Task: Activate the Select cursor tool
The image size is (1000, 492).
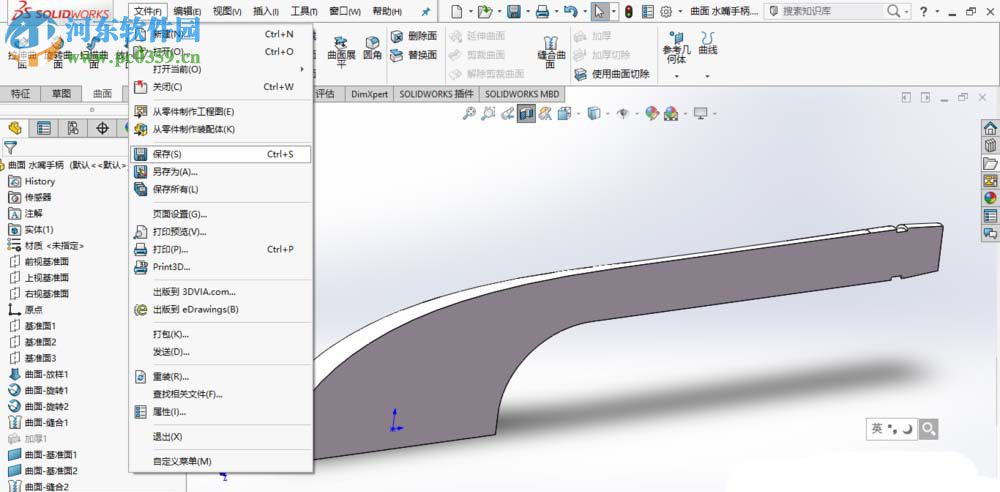Action: pyautogui.click(x=599, y=11)
